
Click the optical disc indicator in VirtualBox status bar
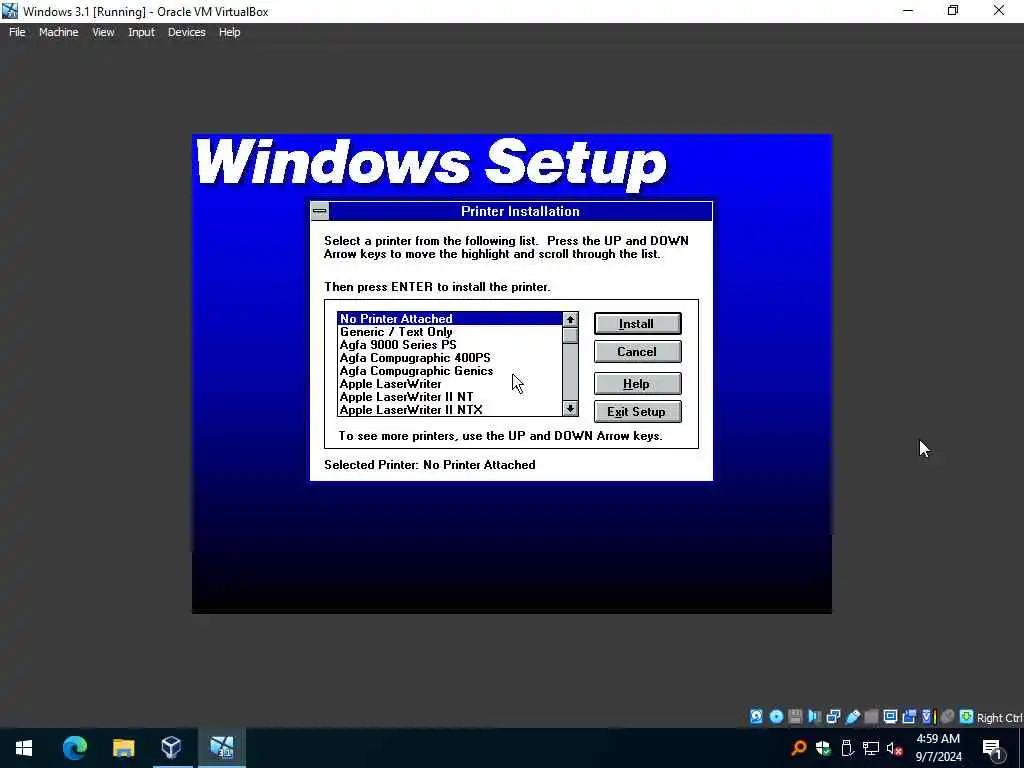pyautogui.click(x=776, y=716)
